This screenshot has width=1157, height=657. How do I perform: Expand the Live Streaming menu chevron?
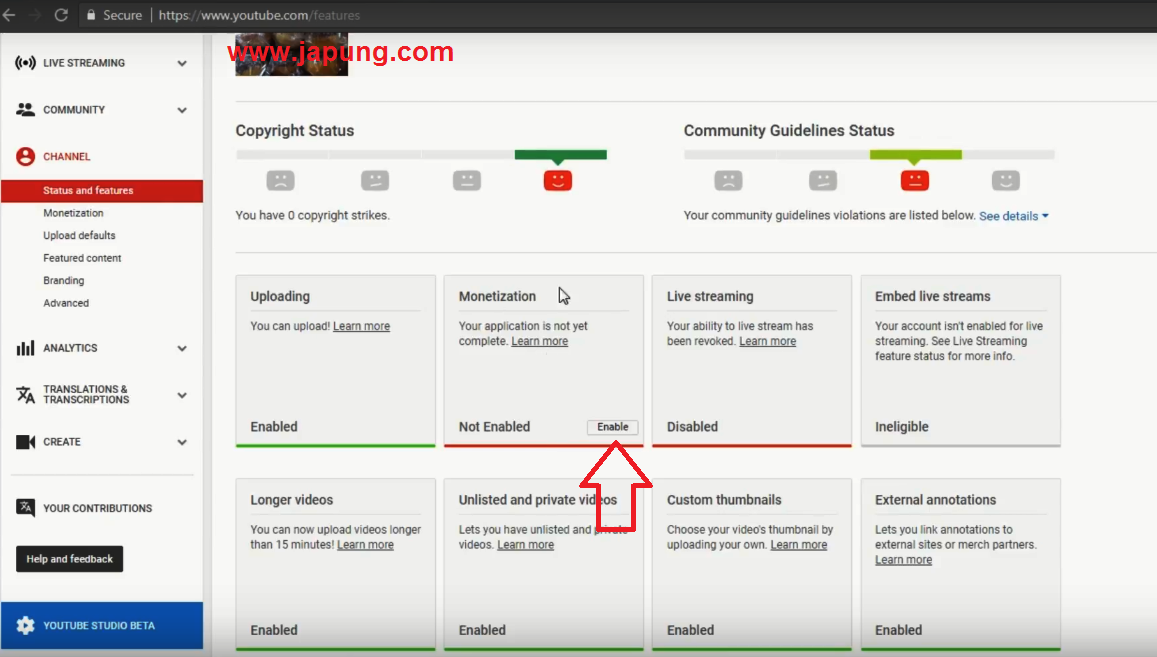click(x=182, y=63)
